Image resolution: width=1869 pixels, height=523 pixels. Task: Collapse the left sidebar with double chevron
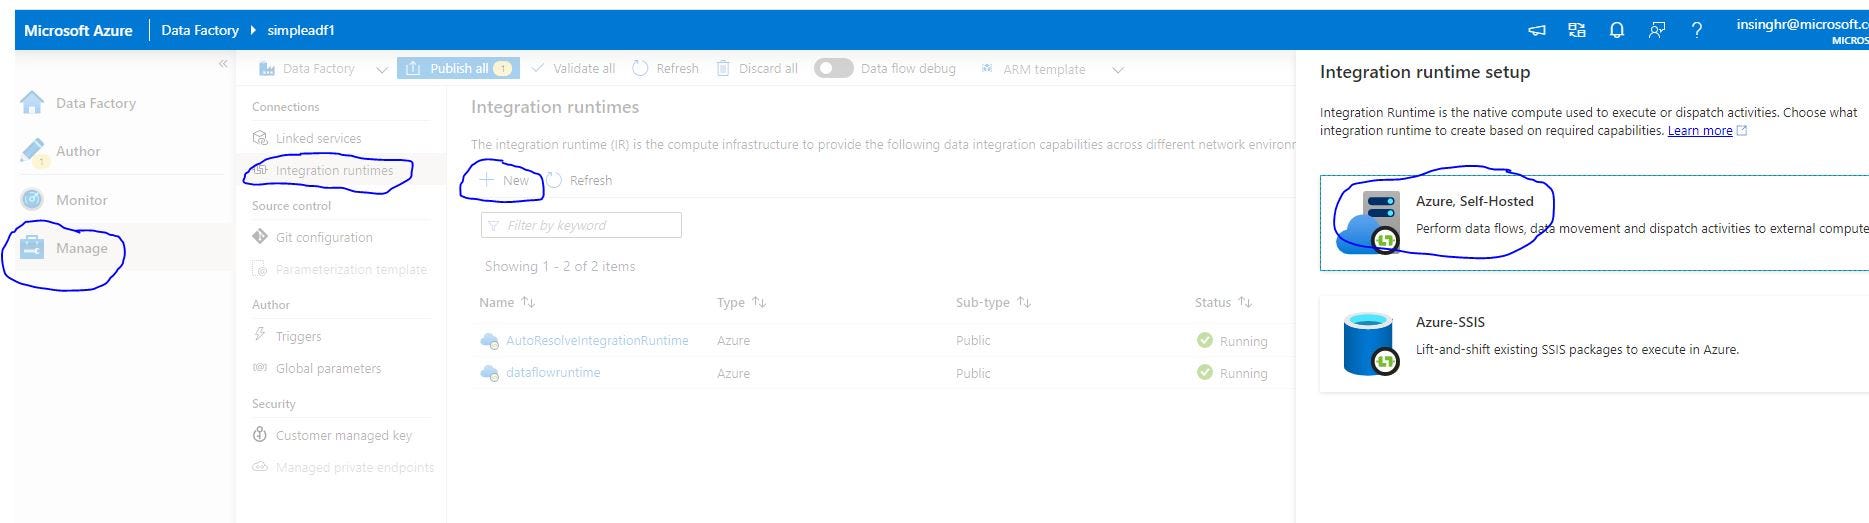(223, 63)
